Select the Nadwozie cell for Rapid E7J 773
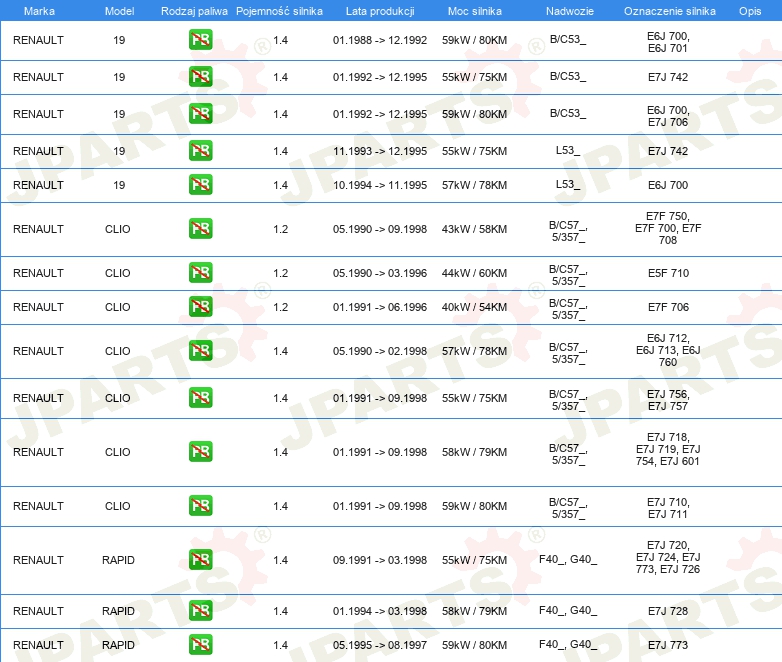 (x=567, y=645)
